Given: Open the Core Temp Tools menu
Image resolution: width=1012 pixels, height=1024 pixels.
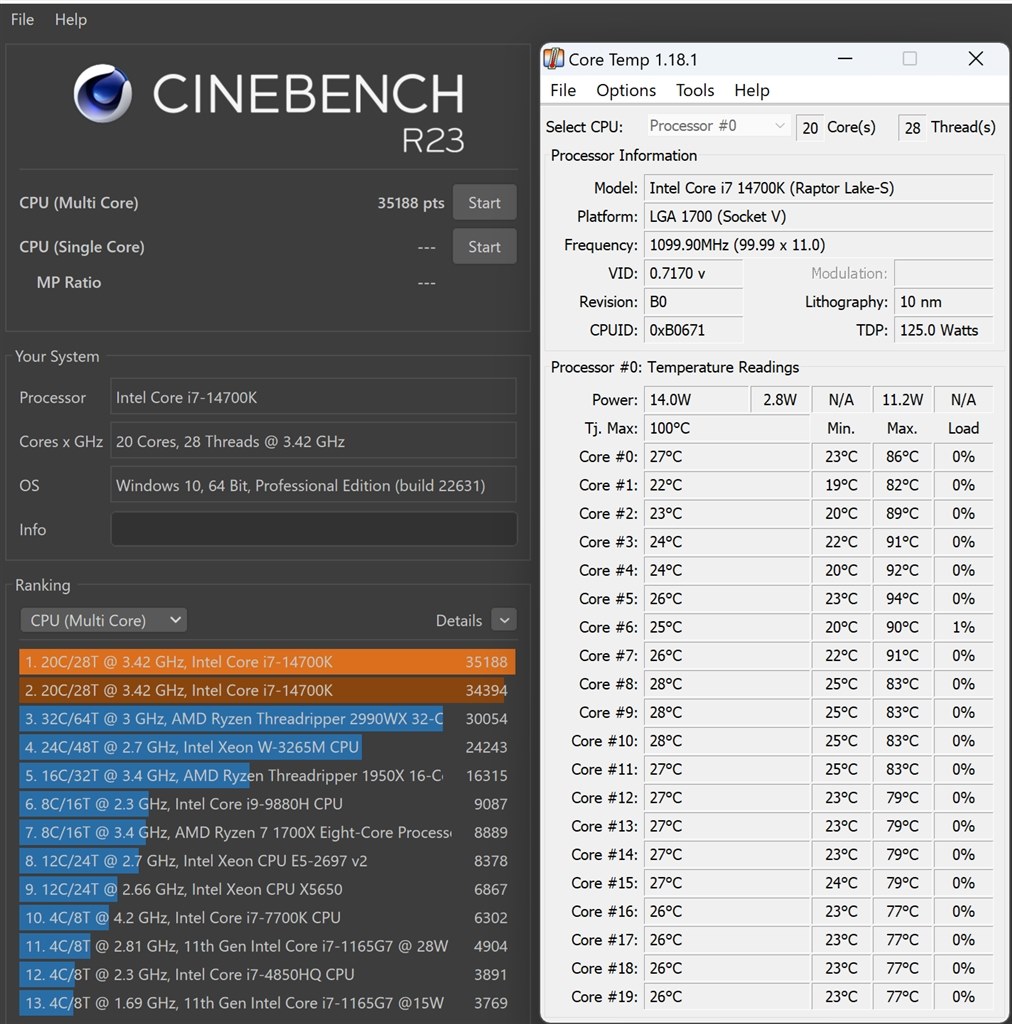Looking at the screenshot, I should point(695,90).
